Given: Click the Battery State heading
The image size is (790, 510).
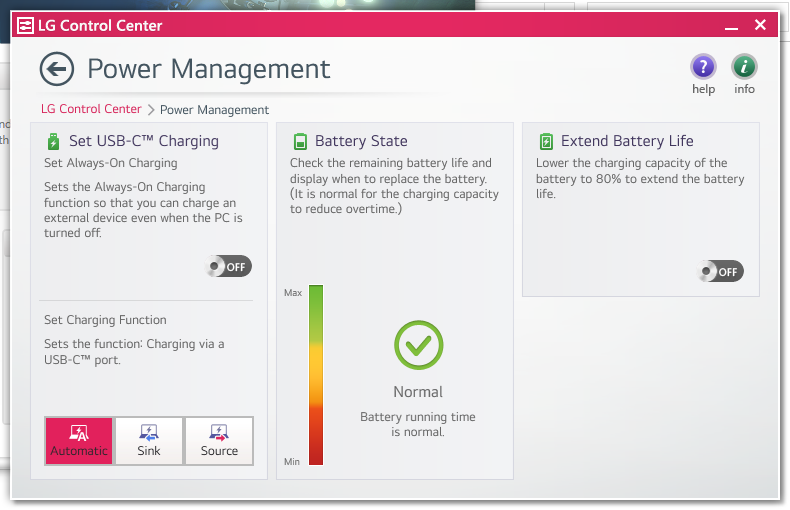Looking at the screenshot, I should tap(361, 141).
